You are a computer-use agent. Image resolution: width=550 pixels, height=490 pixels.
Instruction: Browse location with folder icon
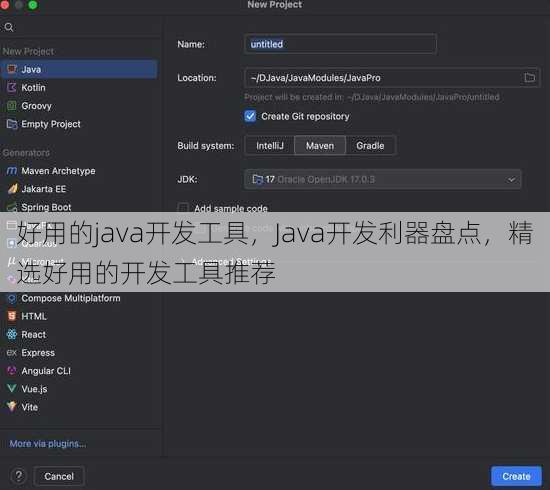pyautogui.click(x=529, y=78)
